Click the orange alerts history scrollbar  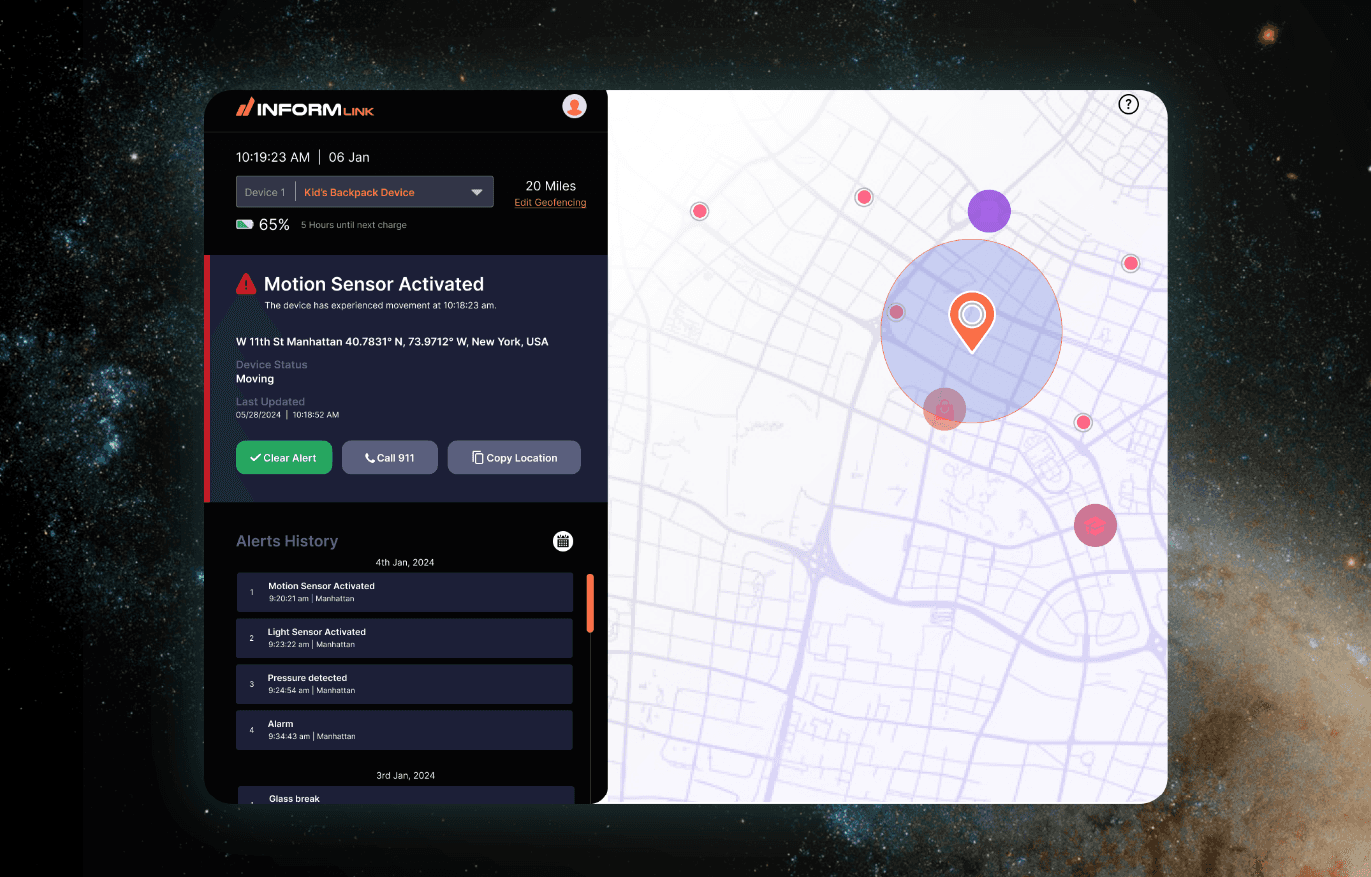tap(590, 603)
